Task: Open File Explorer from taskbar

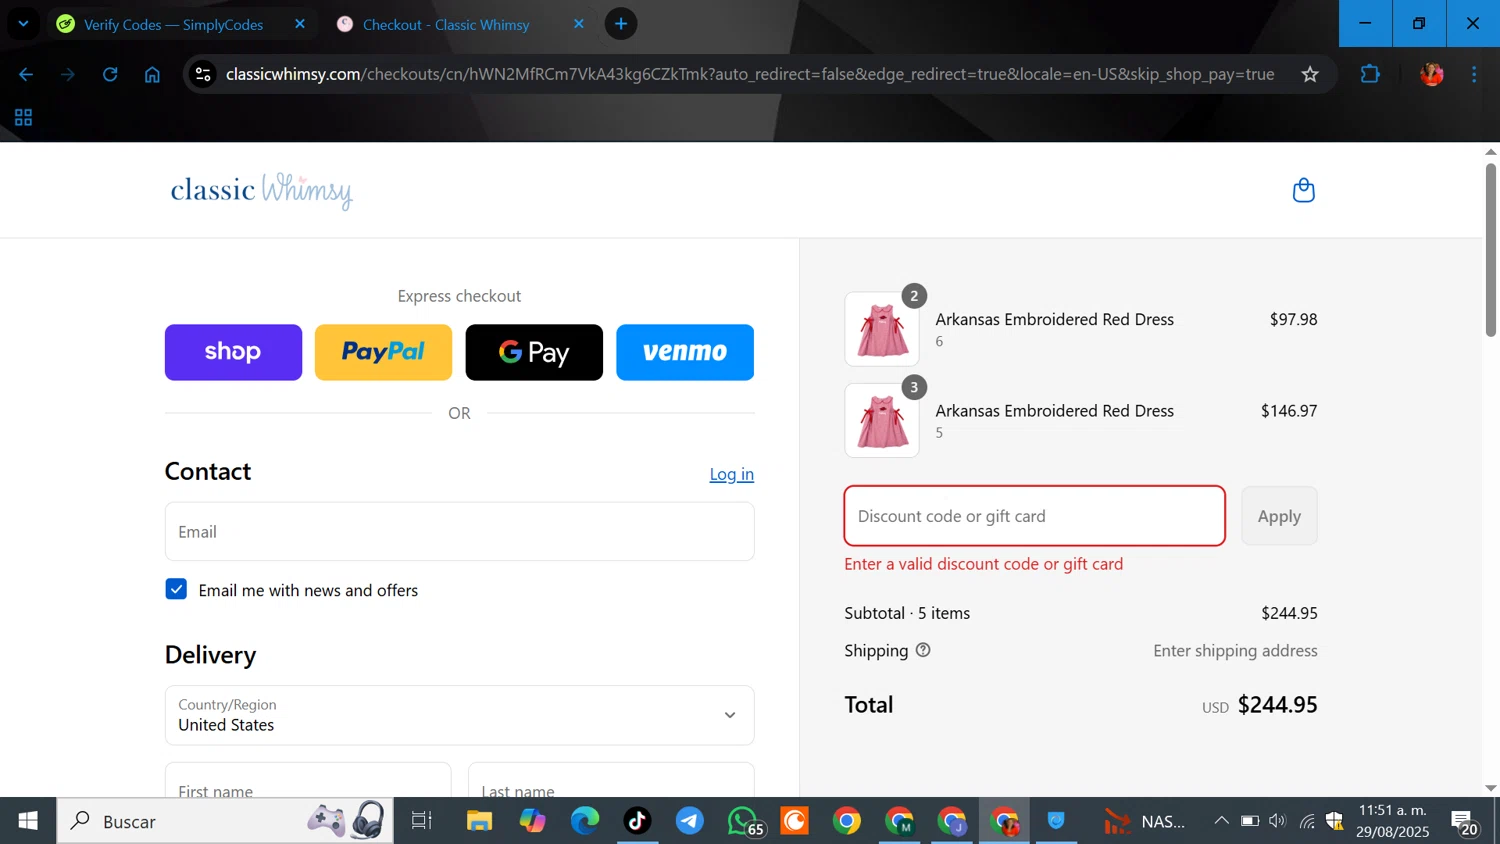Action: click(479, 821)
